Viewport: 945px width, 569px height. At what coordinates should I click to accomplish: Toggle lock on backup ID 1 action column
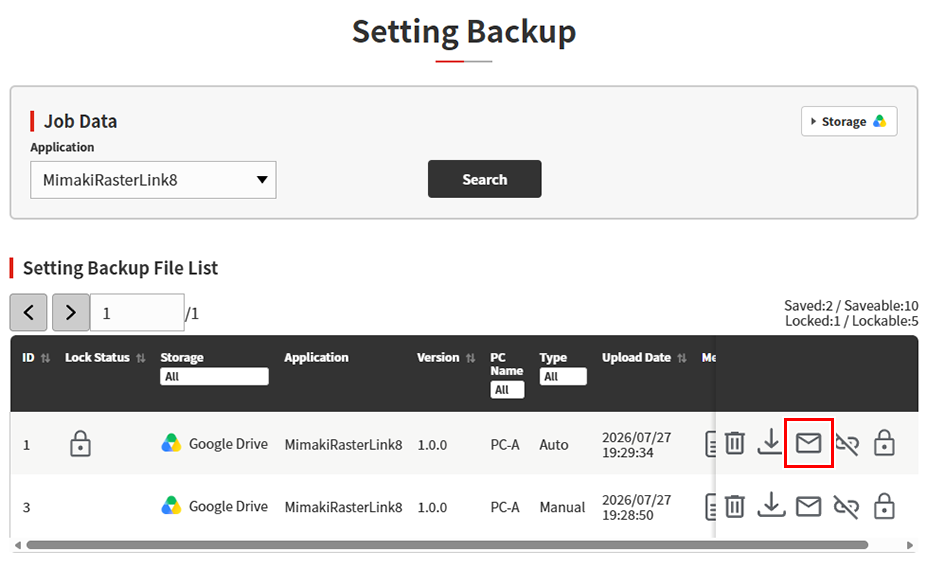884,442
